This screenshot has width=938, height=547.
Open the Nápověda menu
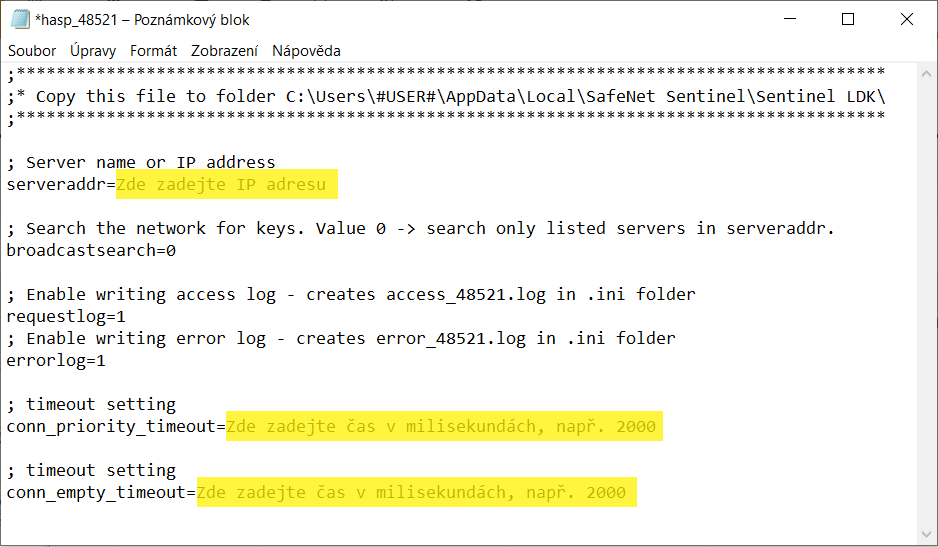(x=306, y=51)
